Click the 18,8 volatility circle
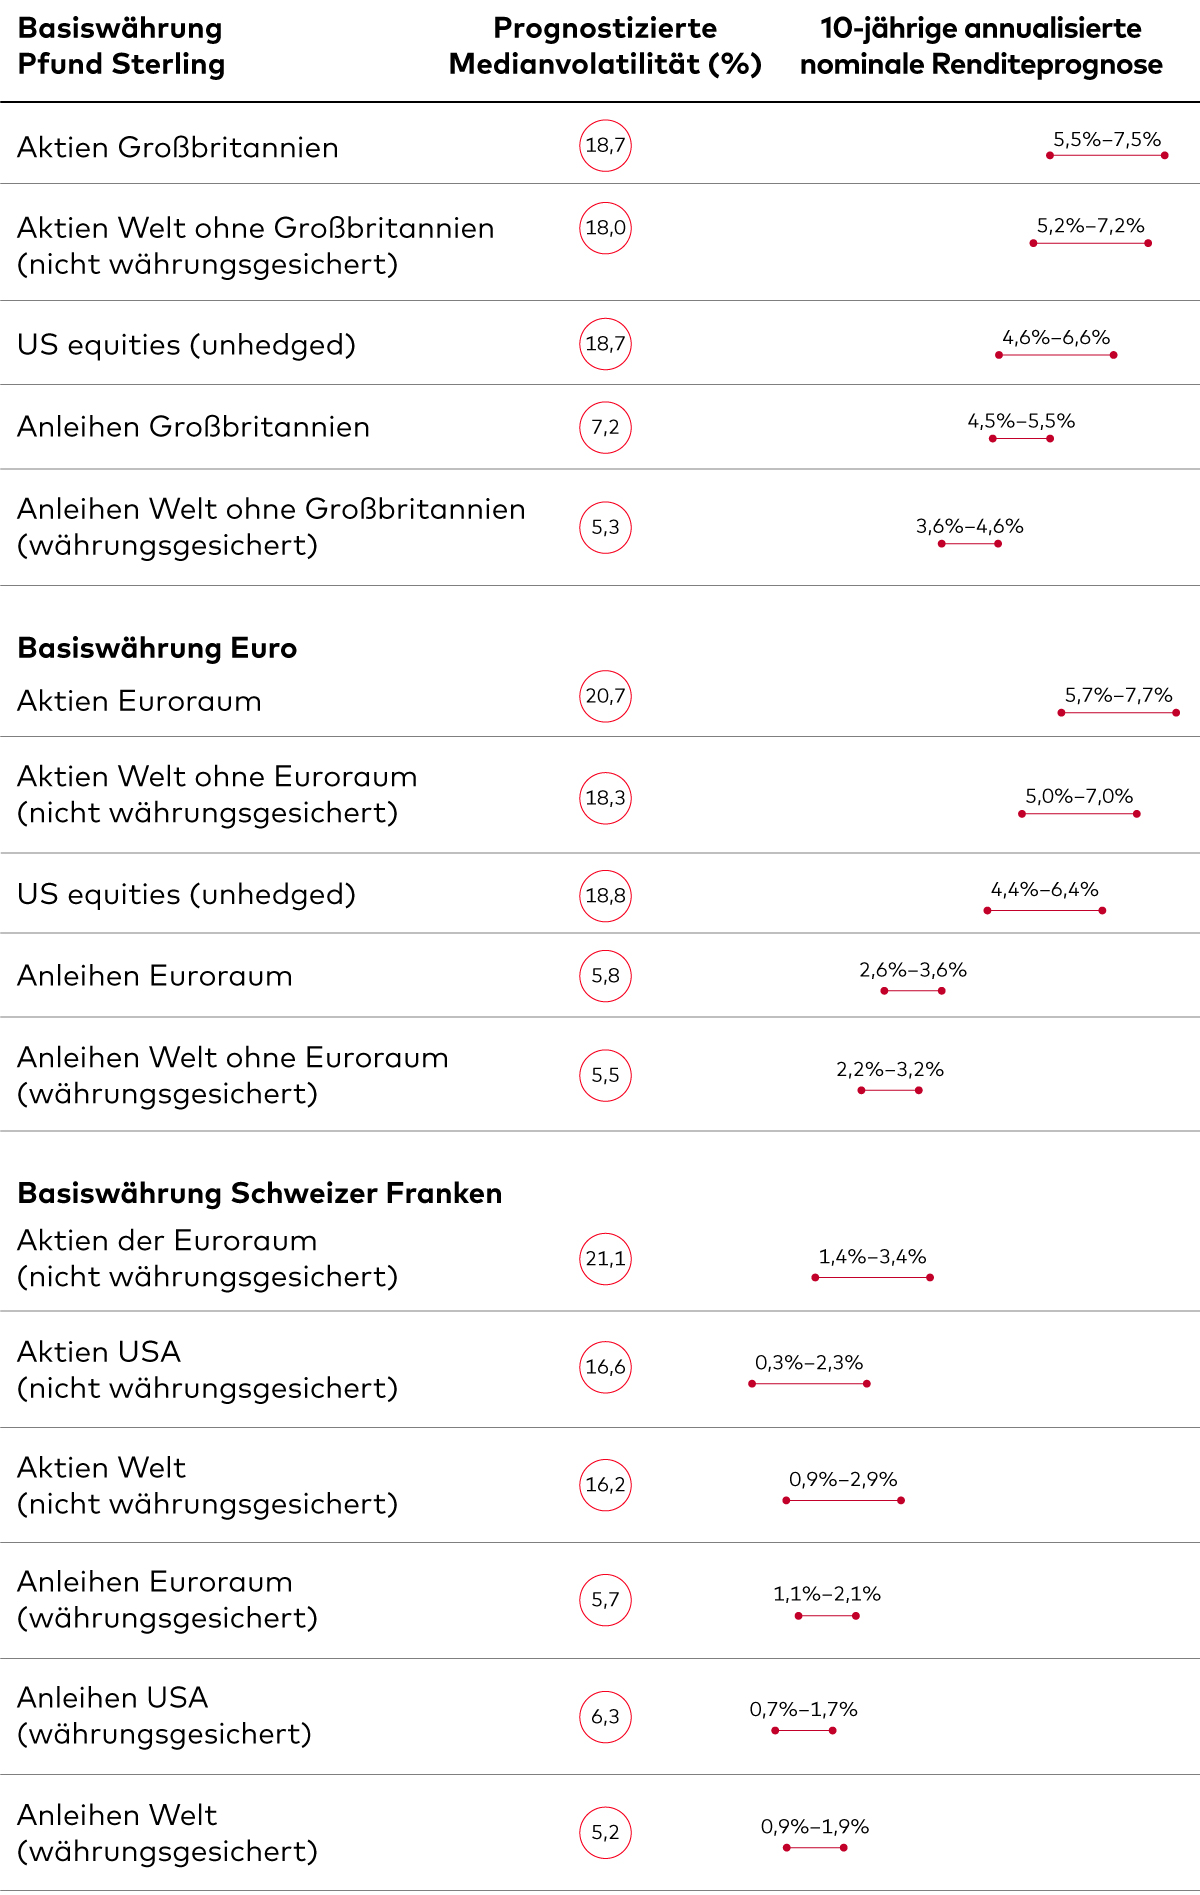The height and width of the screenshot is (1895, 1200). click(x=605, y=895)
